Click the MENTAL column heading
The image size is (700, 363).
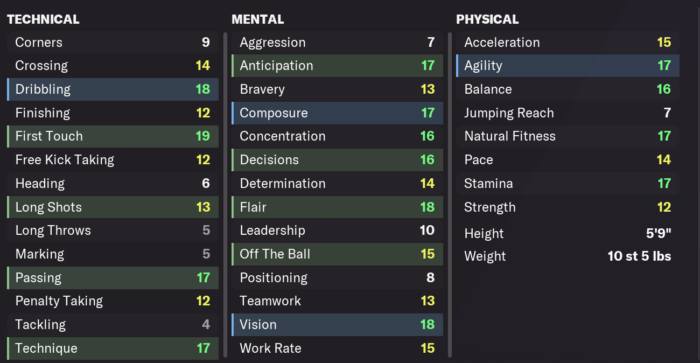[x=258, y=19]
